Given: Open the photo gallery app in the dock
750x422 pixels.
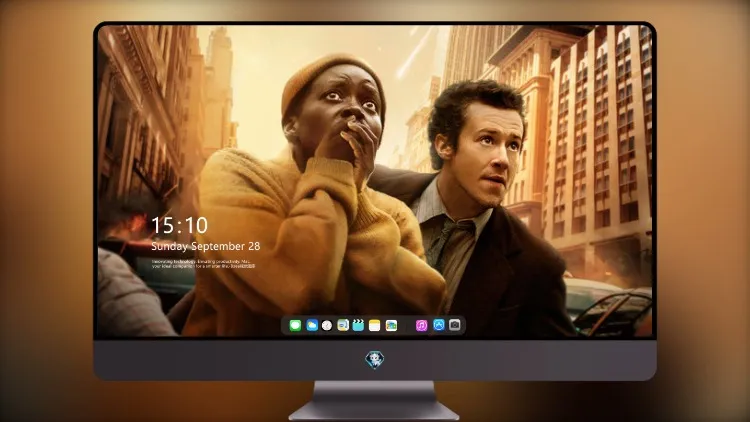Looking at the screenshot, I should tap(391, 326).
